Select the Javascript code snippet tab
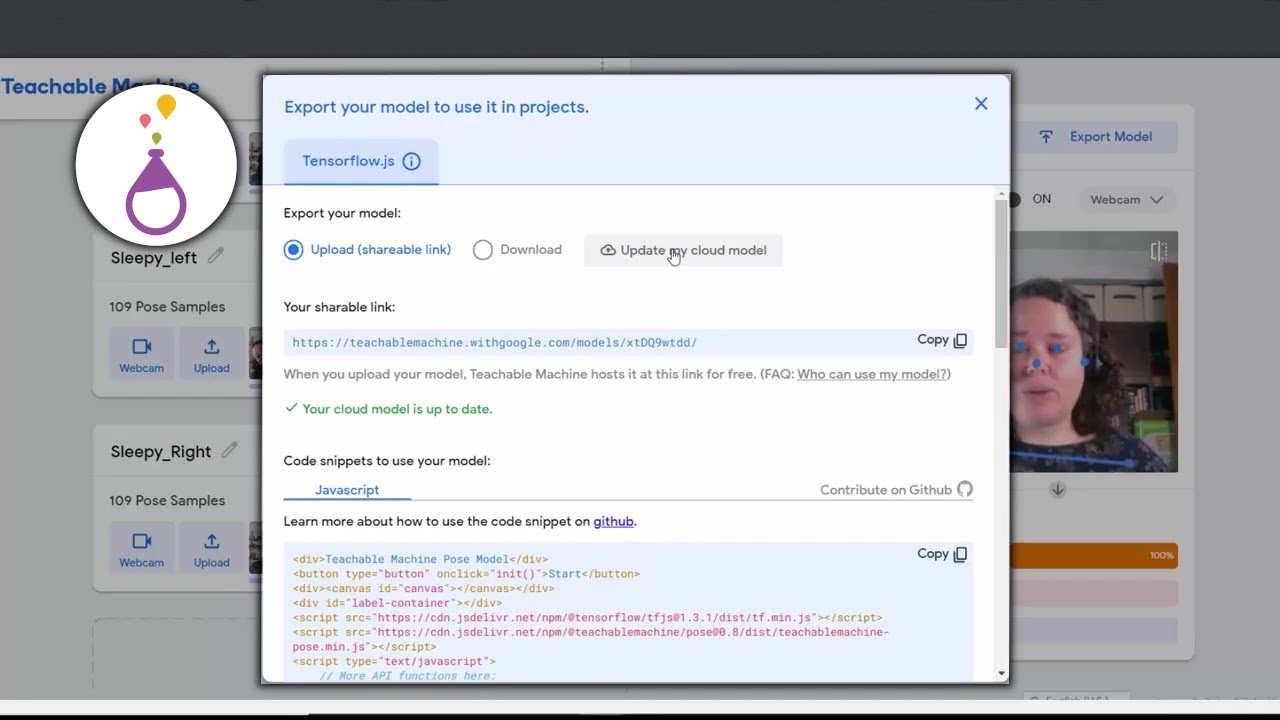The image size is (1280, 720). click(x=347, y=490)
